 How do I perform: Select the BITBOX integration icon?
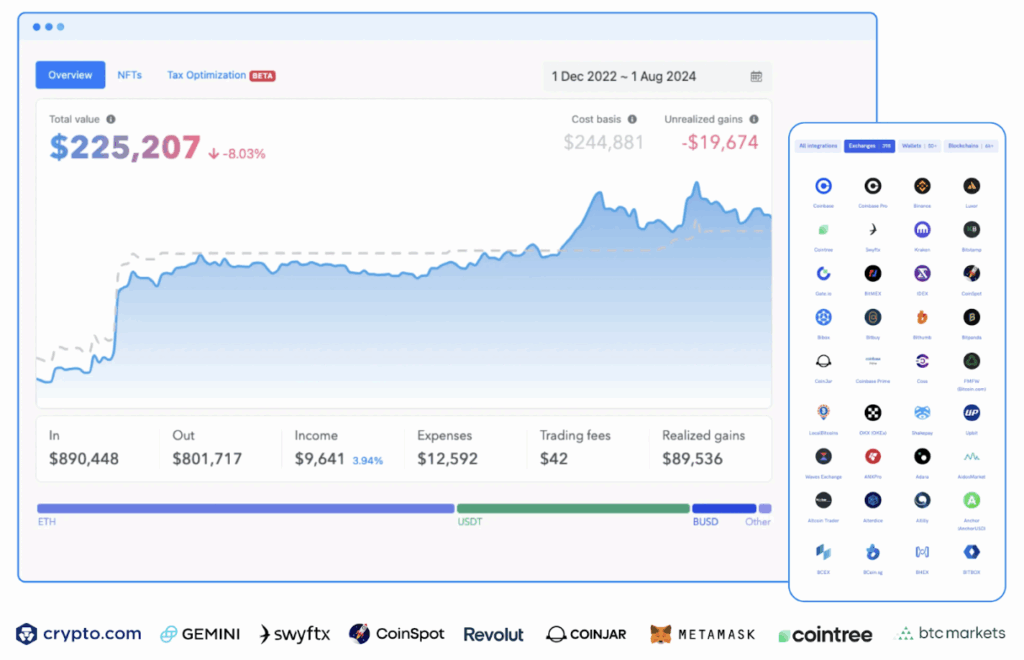tap(971, 552)
